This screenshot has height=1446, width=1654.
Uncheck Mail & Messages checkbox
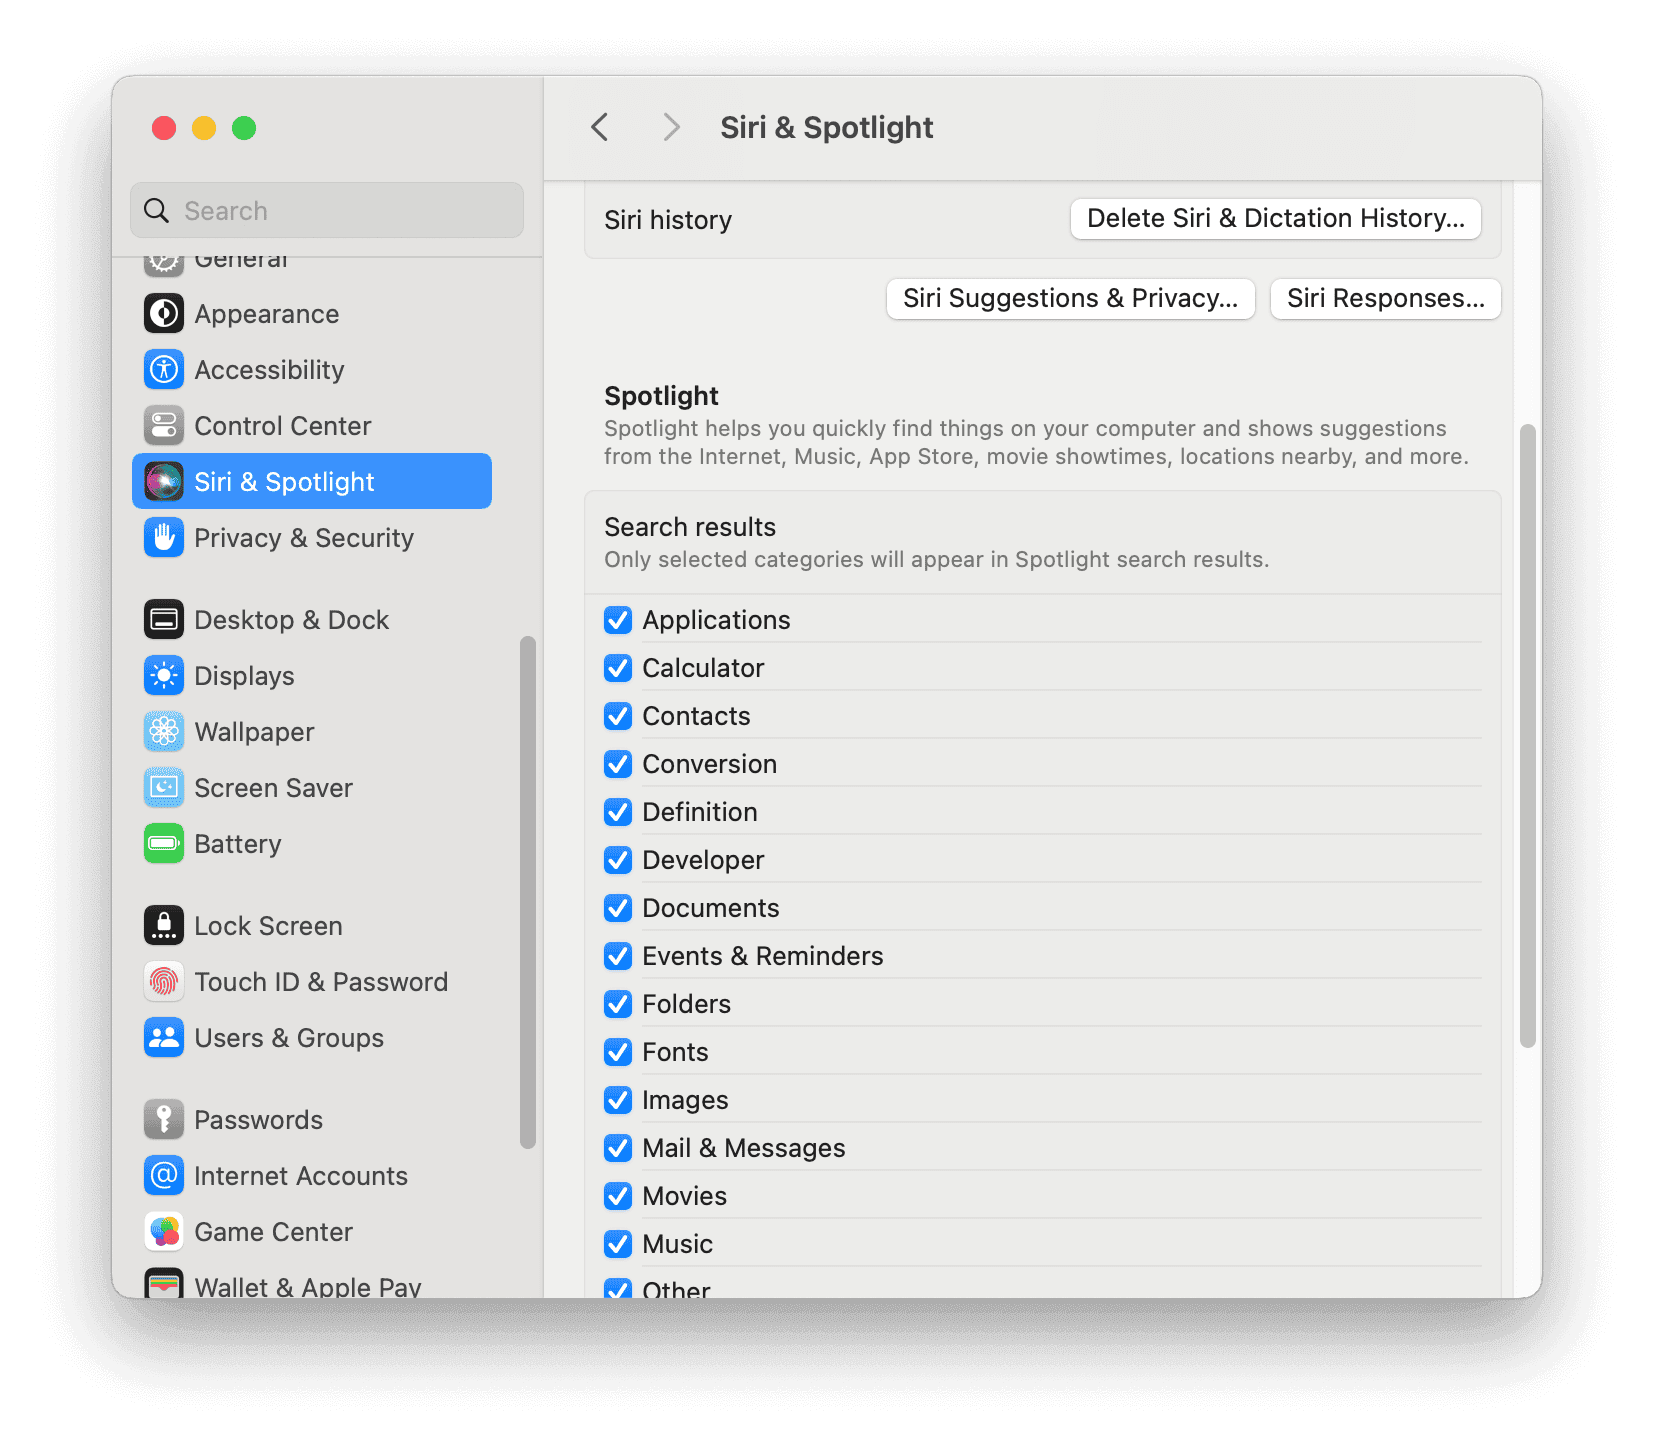(618, 1148)
